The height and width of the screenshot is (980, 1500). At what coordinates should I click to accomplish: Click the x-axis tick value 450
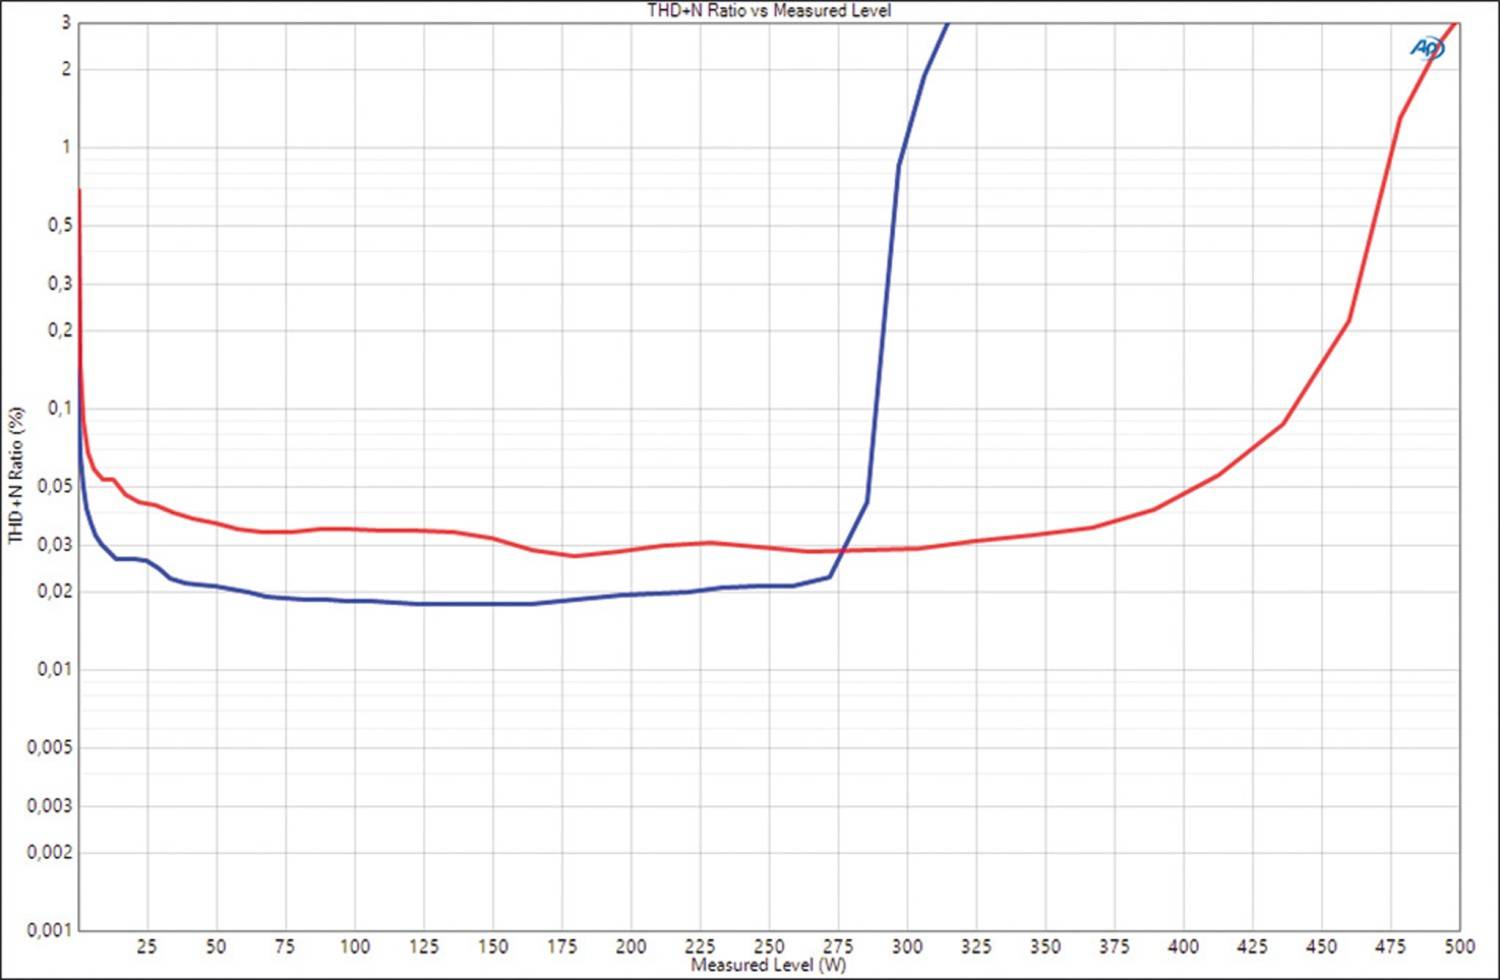pyautogui.click(x=1321, y=946)
